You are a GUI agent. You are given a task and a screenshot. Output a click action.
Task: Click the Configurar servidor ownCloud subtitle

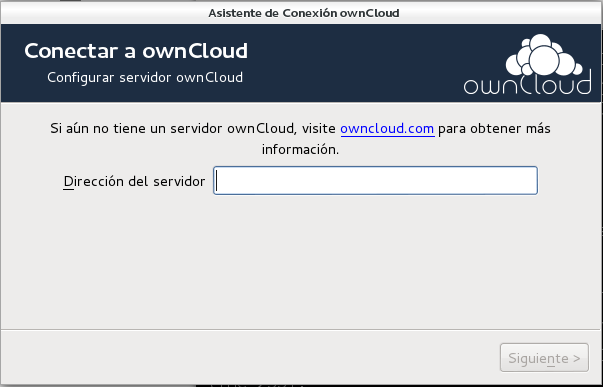click(145, 77)
